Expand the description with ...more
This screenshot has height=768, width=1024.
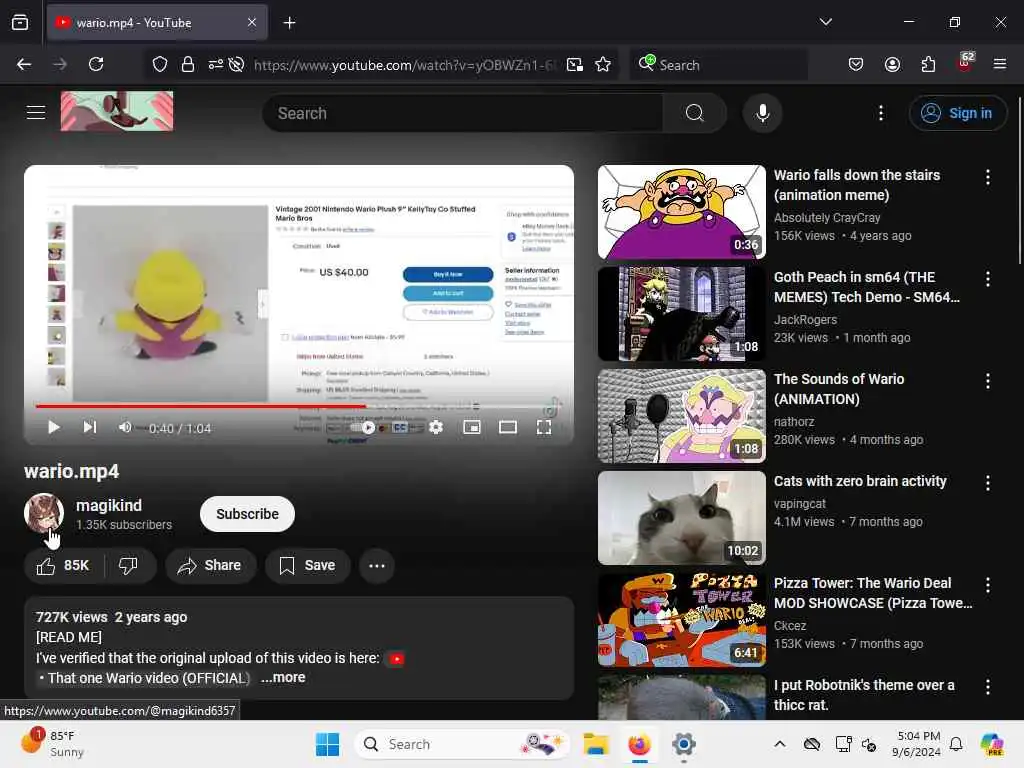coord(283,677)
